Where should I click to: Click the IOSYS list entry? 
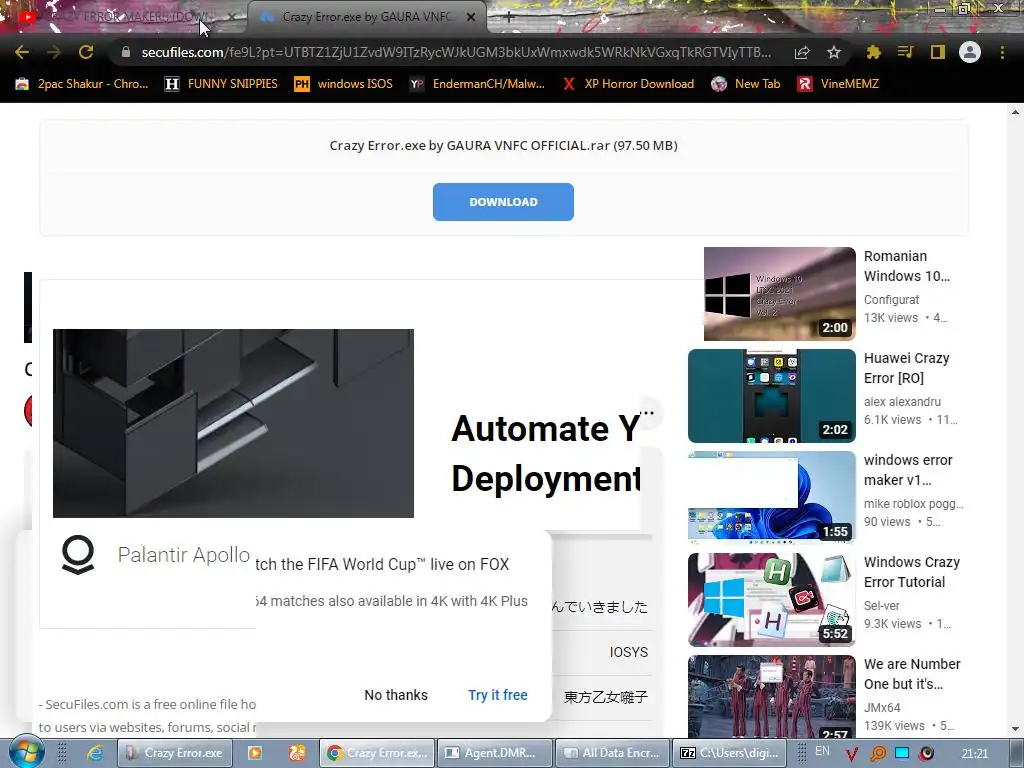point(629,652)
